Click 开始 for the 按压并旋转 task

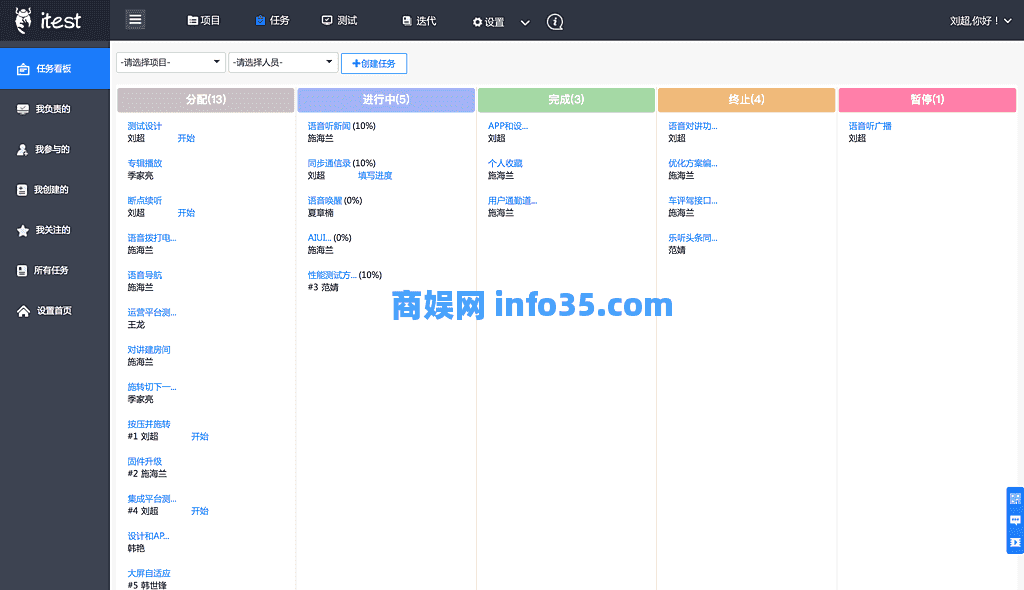(200, 436)
